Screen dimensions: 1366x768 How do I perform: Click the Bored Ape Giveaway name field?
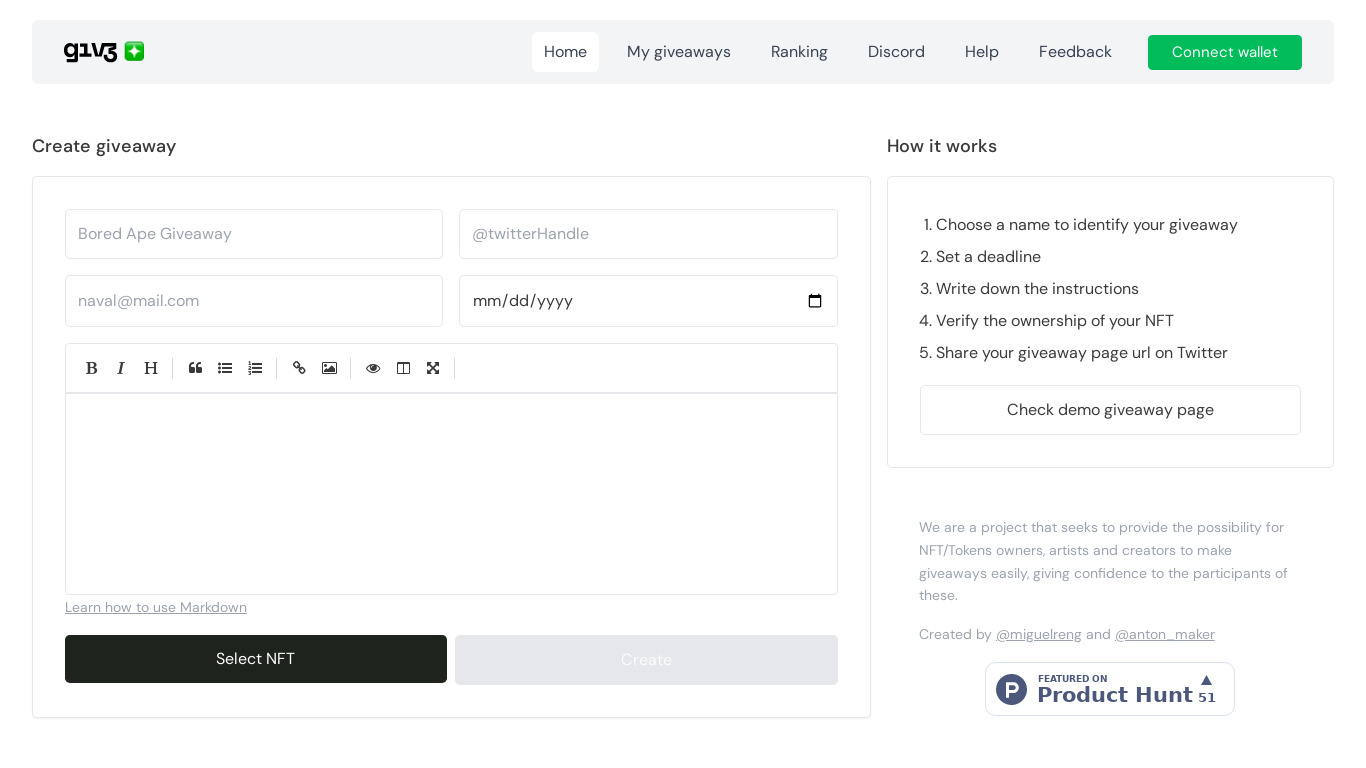tap(254, 234)
